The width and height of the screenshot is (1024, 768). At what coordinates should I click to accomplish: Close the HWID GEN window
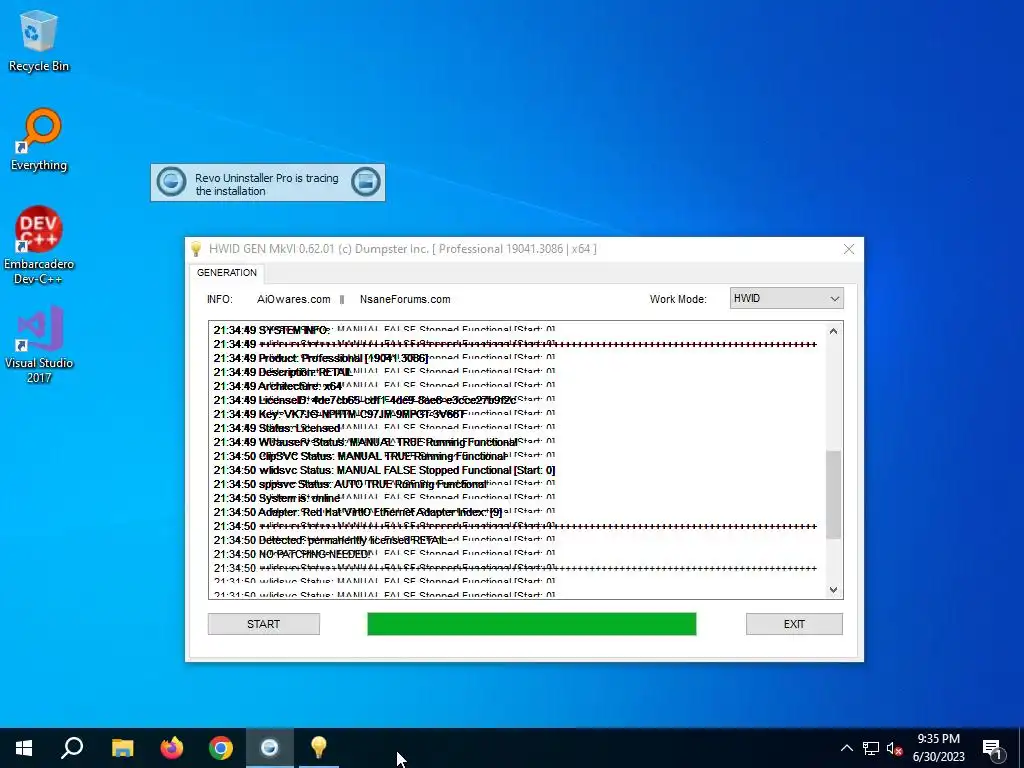[x=849, y=249]
